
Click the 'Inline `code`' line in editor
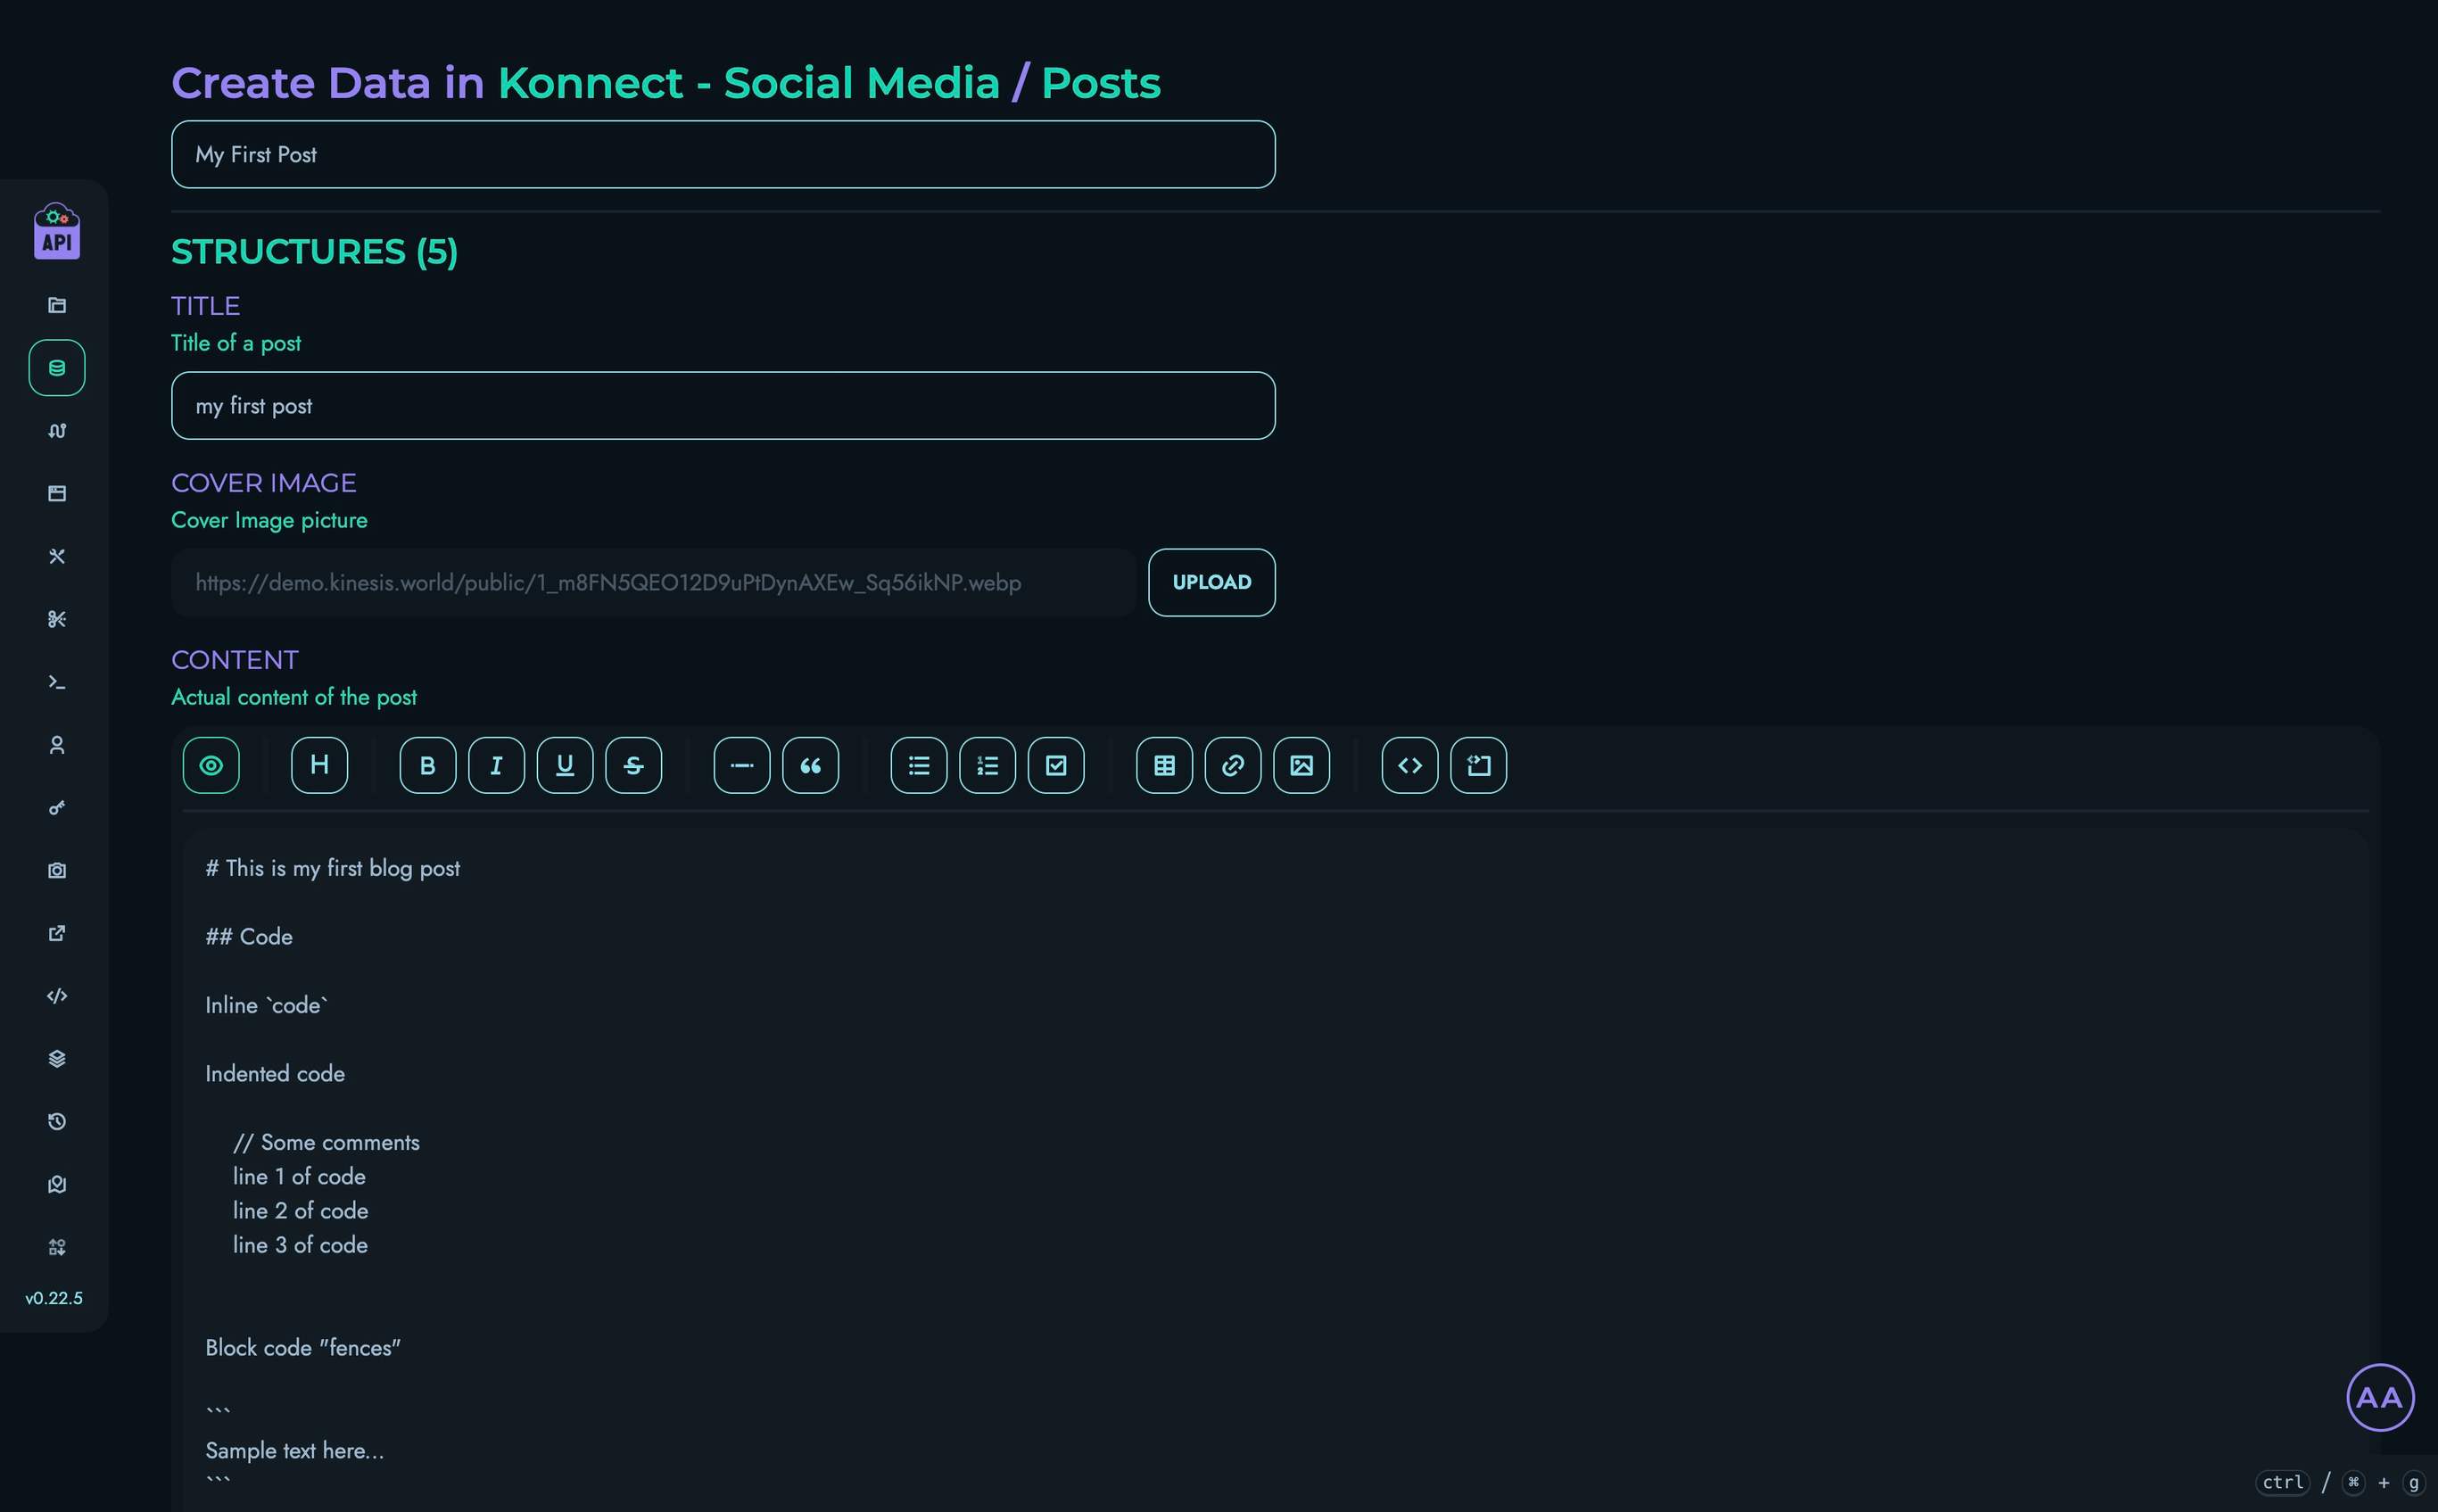tap(267, 1005)
